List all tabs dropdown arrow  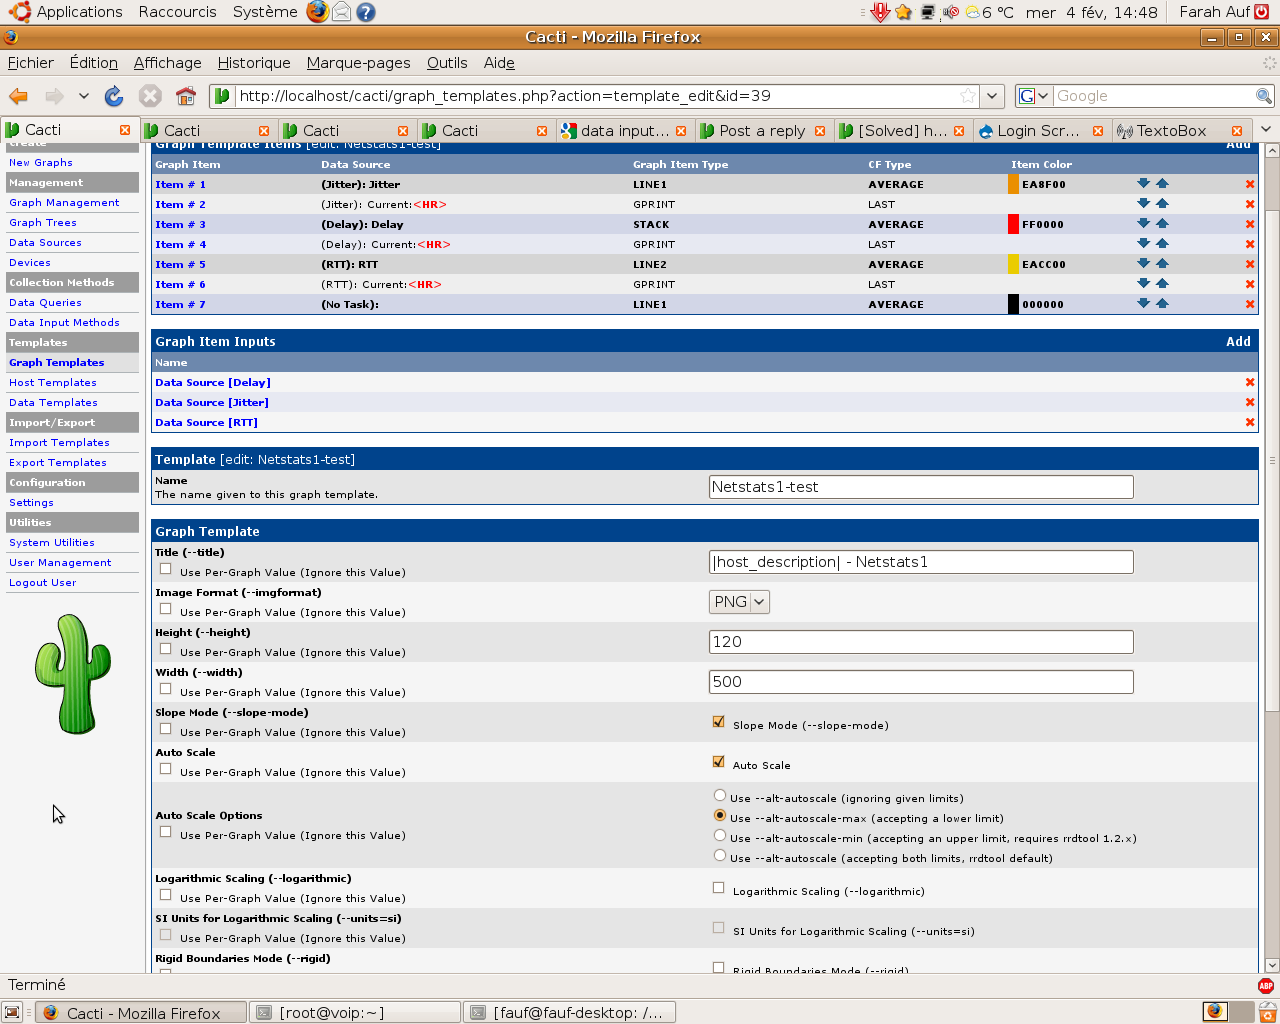click(1266, 130)
